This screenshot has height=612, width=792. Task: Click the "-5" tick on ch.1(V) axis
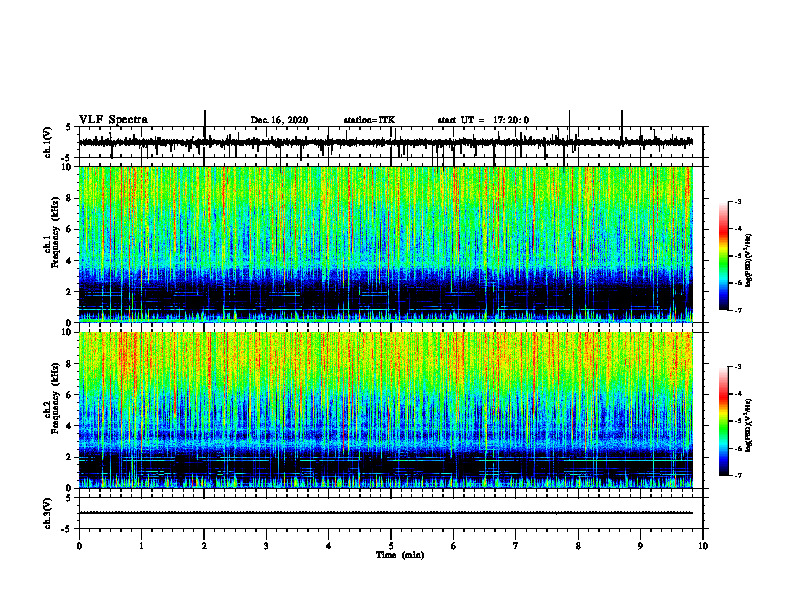pyautogui.click(x=67, y=157)
